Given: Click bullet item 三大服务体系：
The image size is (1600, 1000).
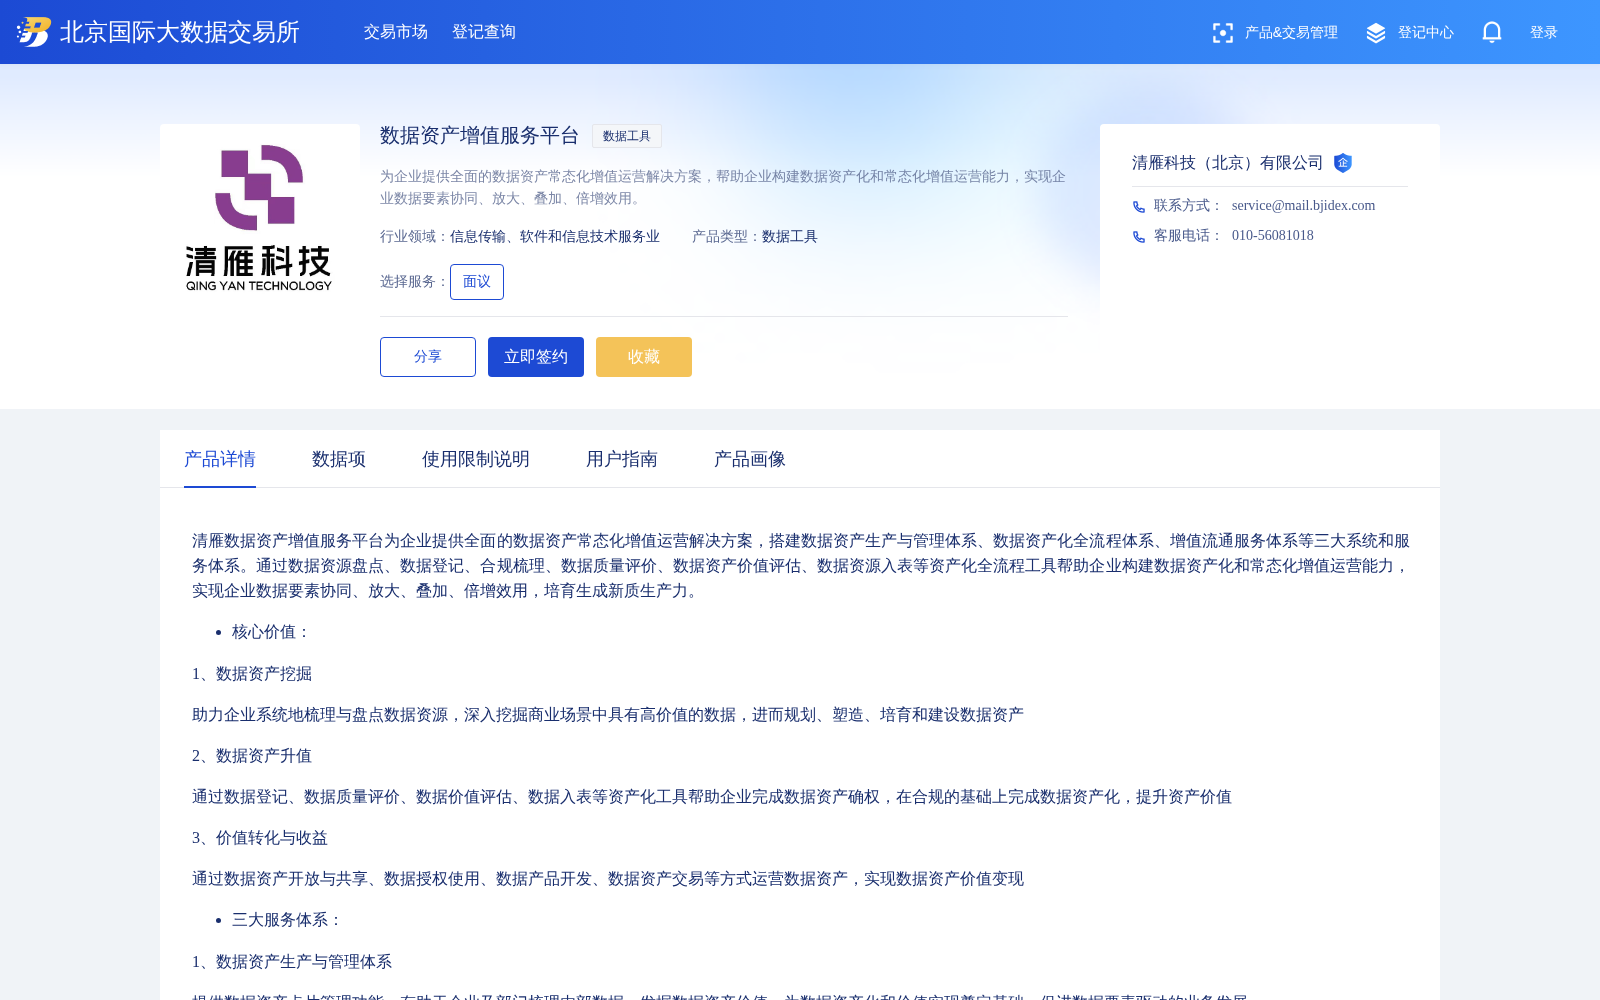Looking at the screenshot, I should (288, 920).
